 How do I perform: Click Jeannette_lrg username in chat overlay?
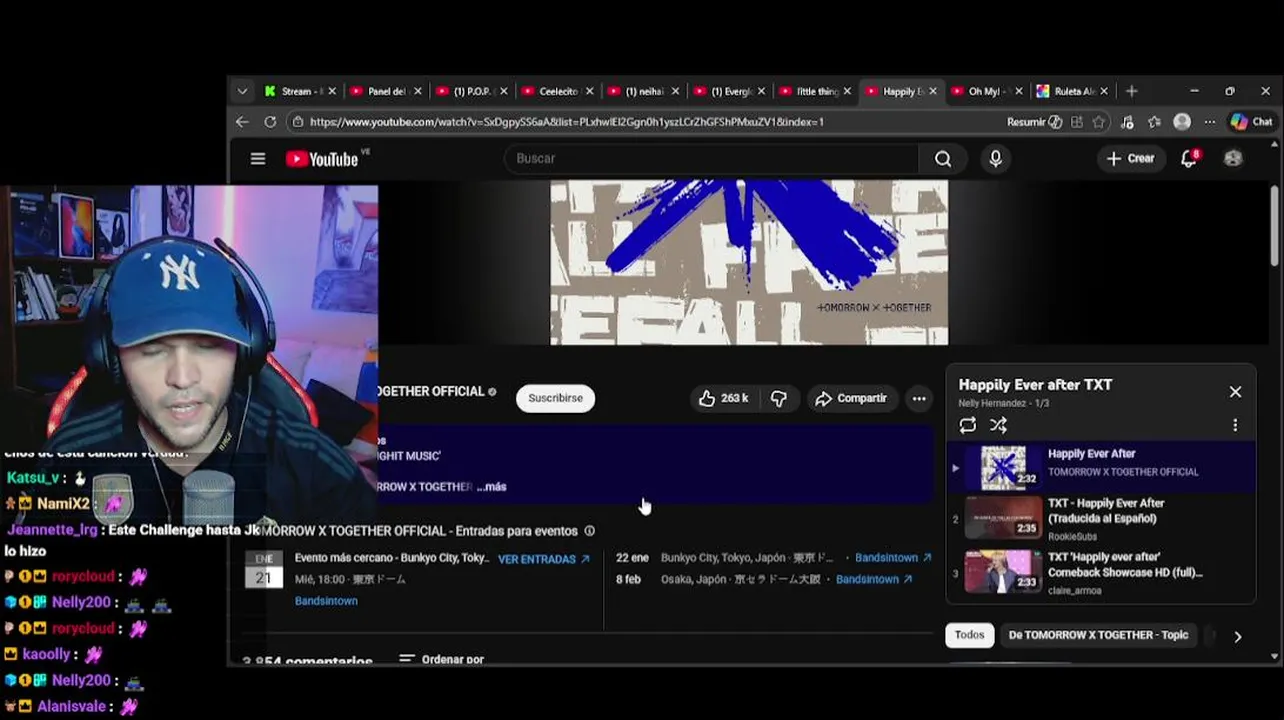[x=53, y=530]
